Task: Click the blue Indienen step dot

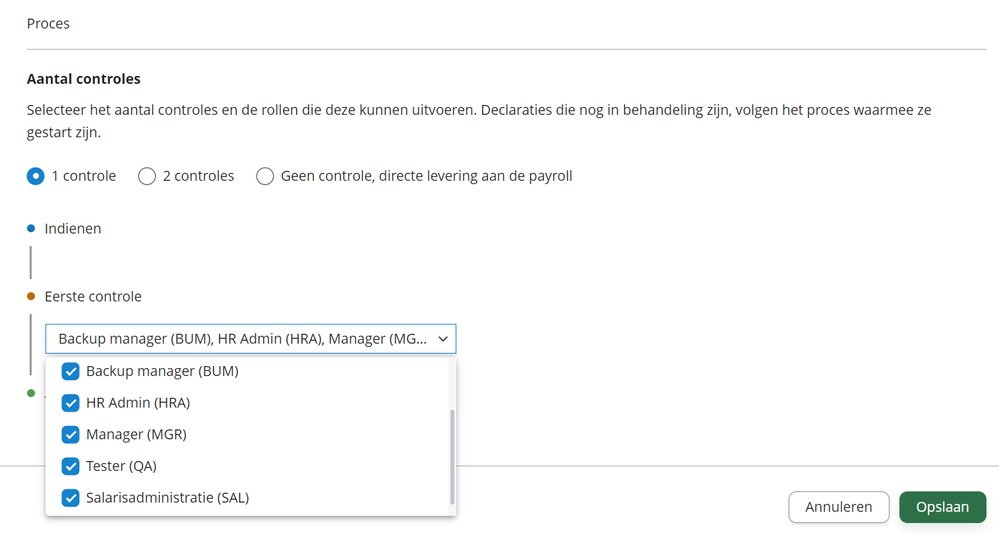Action: pos(31,228)
